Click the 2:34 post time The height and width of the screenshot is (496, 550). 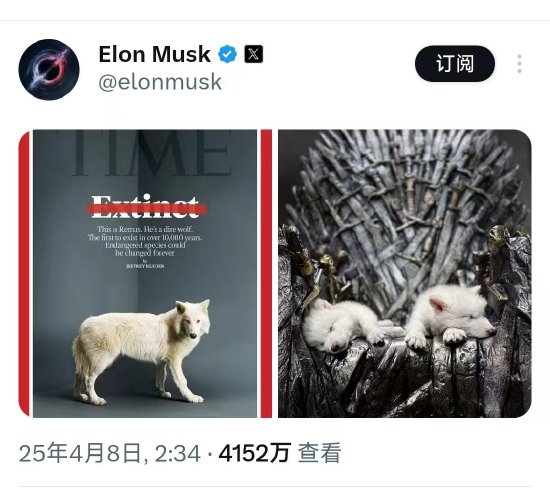[x=178, y=453]
